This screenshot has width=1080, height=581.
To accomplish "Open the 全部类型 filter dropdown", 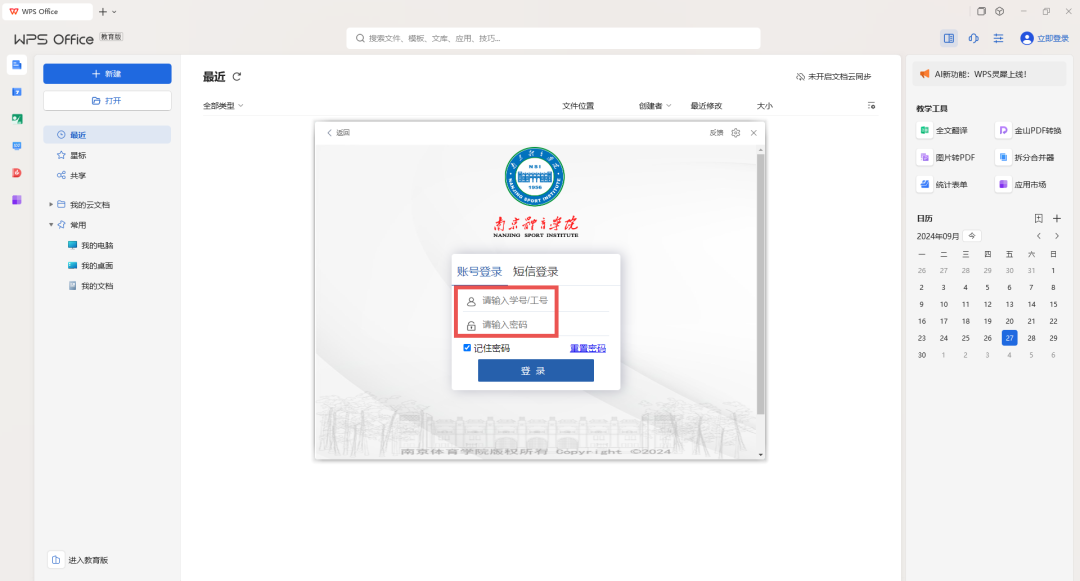I will pyautogui.click(x=223, y=105).
